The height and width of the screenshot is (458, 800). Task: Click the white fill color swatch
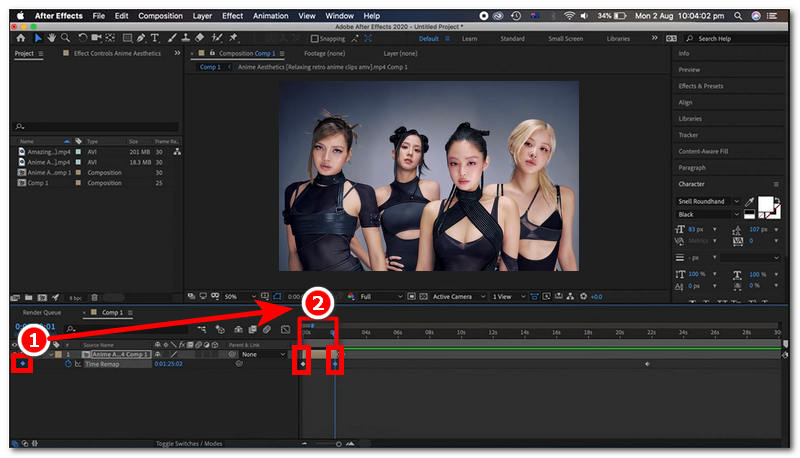(766, 203)
